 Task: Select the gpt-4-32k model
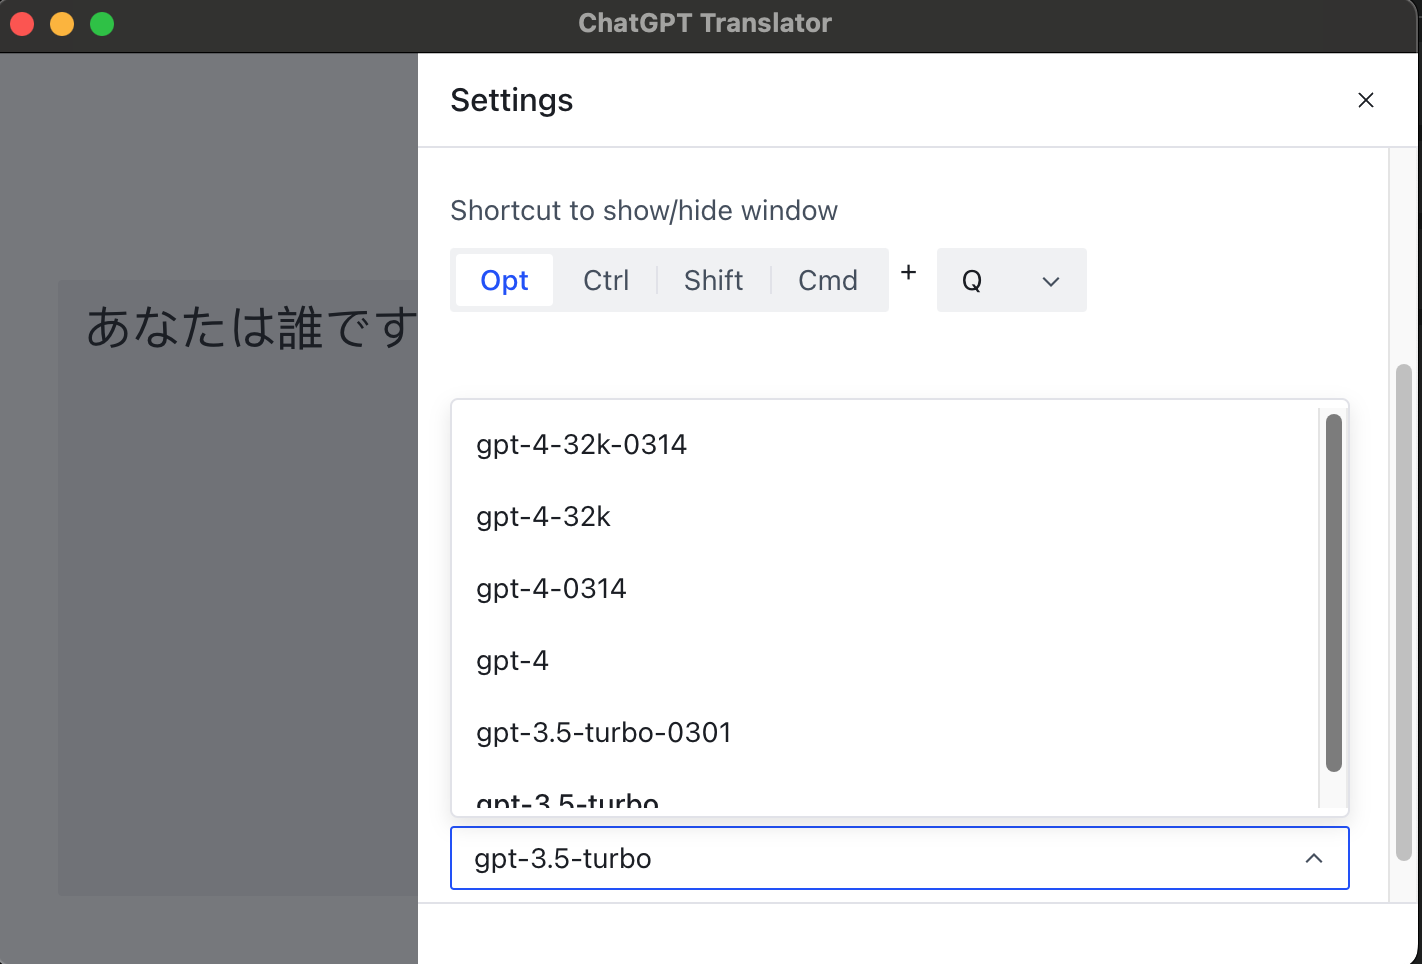pyautogui.click(x=543, y=516)
